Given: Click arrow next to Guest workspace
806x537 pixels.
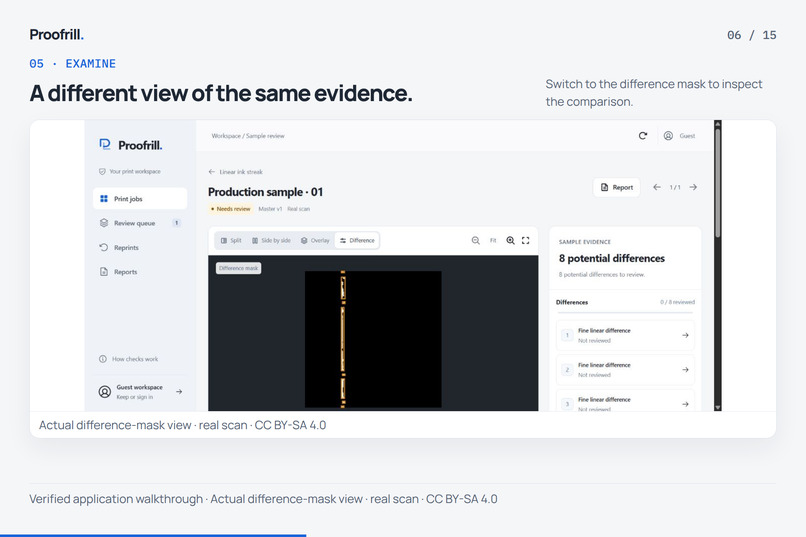Looking at the screenshot, I should [179, 392].
